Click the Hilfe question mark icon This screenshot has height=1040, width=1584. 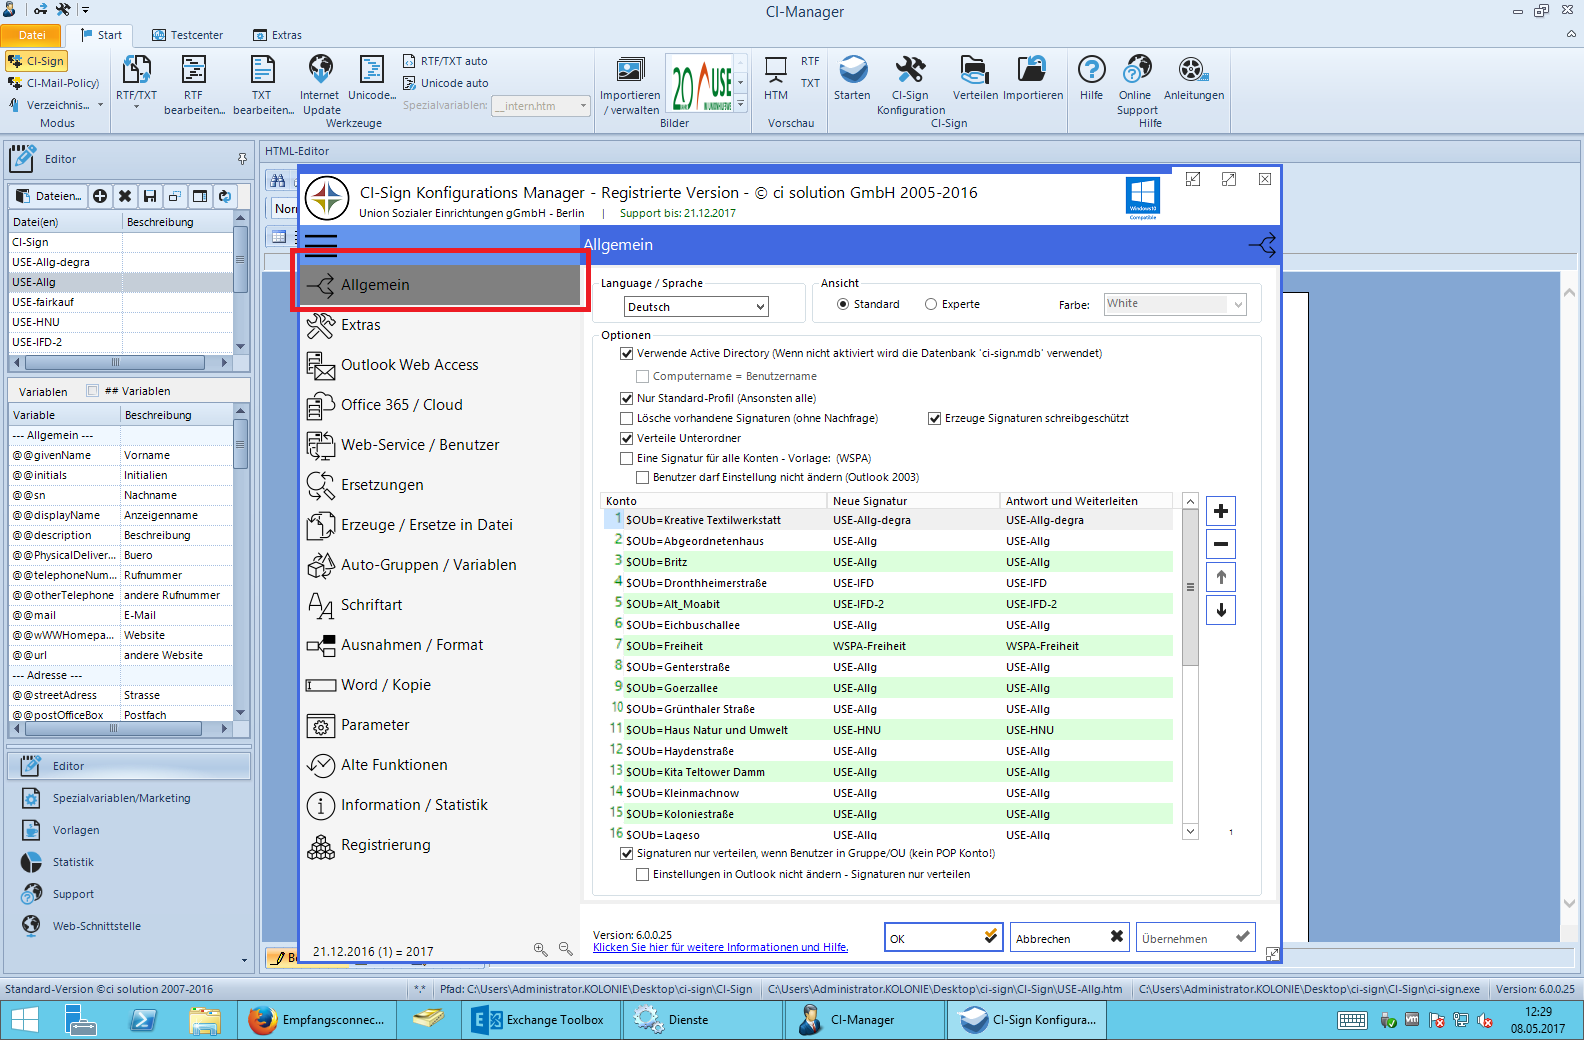1091,72
